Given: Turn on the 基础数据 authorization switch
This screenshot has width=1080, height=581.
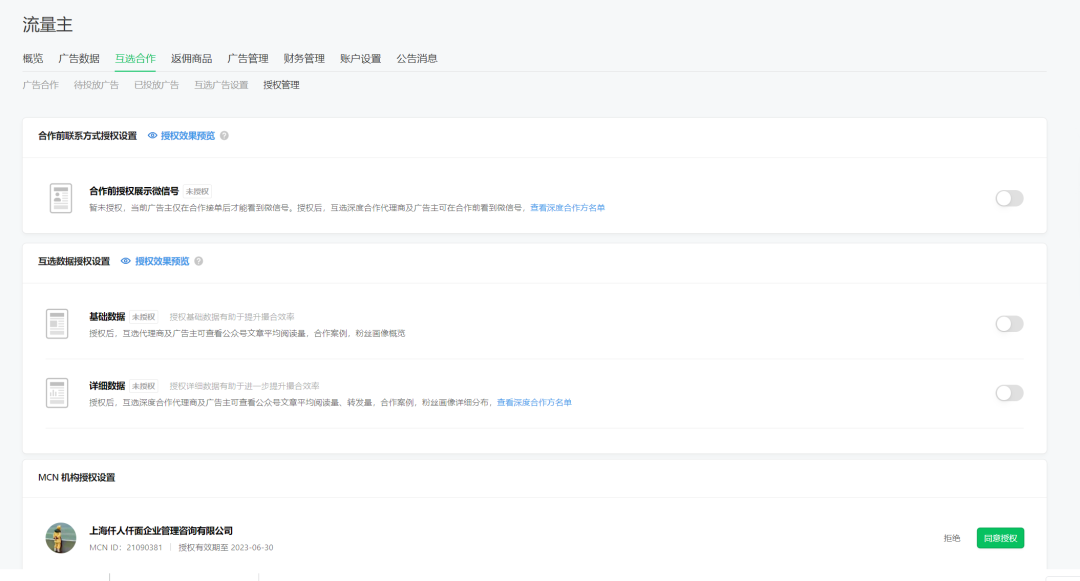Looking at the screenshot, I should click(1009, 323).
